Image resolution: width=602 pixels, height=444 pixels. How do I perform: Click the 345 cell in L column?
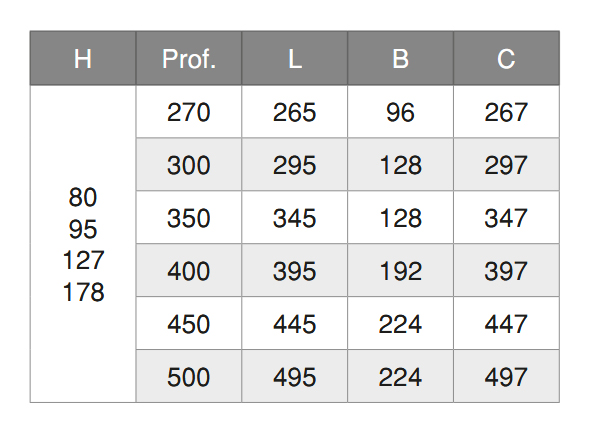295,218
